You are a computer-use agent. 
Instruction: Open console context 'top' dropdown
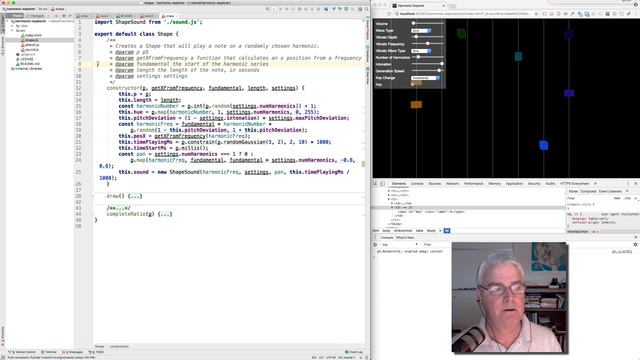(x=399, y=244)
